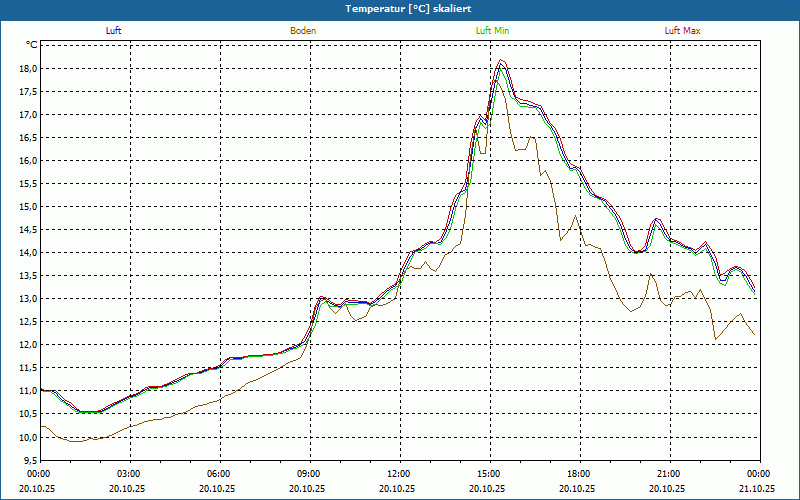Click the 21.10.25 date label
The image size is (800, 500).
(758, 489)
